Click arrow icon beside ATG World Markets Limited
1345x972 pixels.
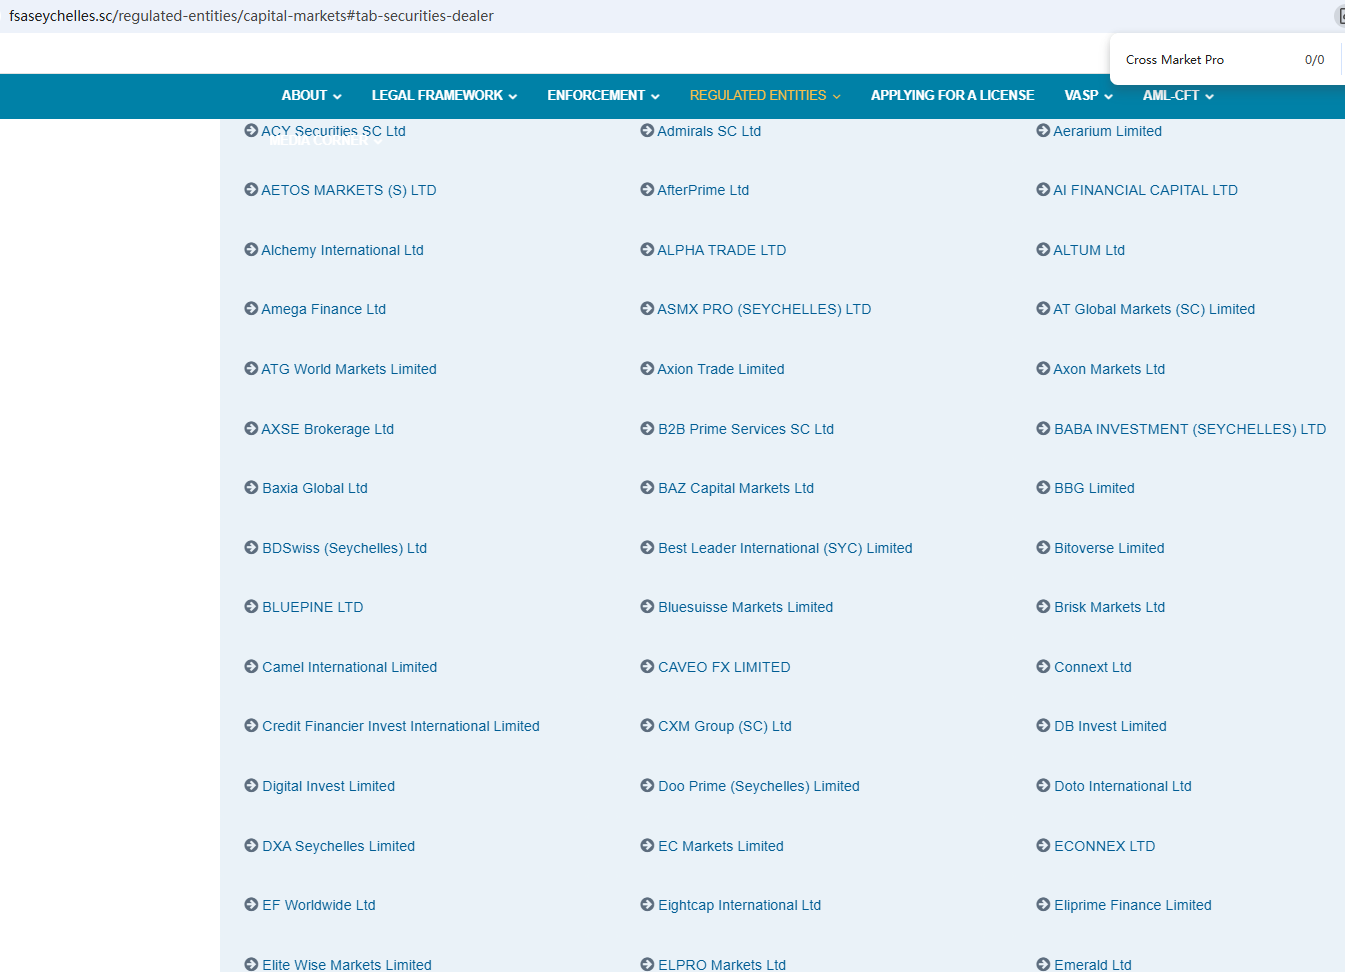[x=251, y=369]
